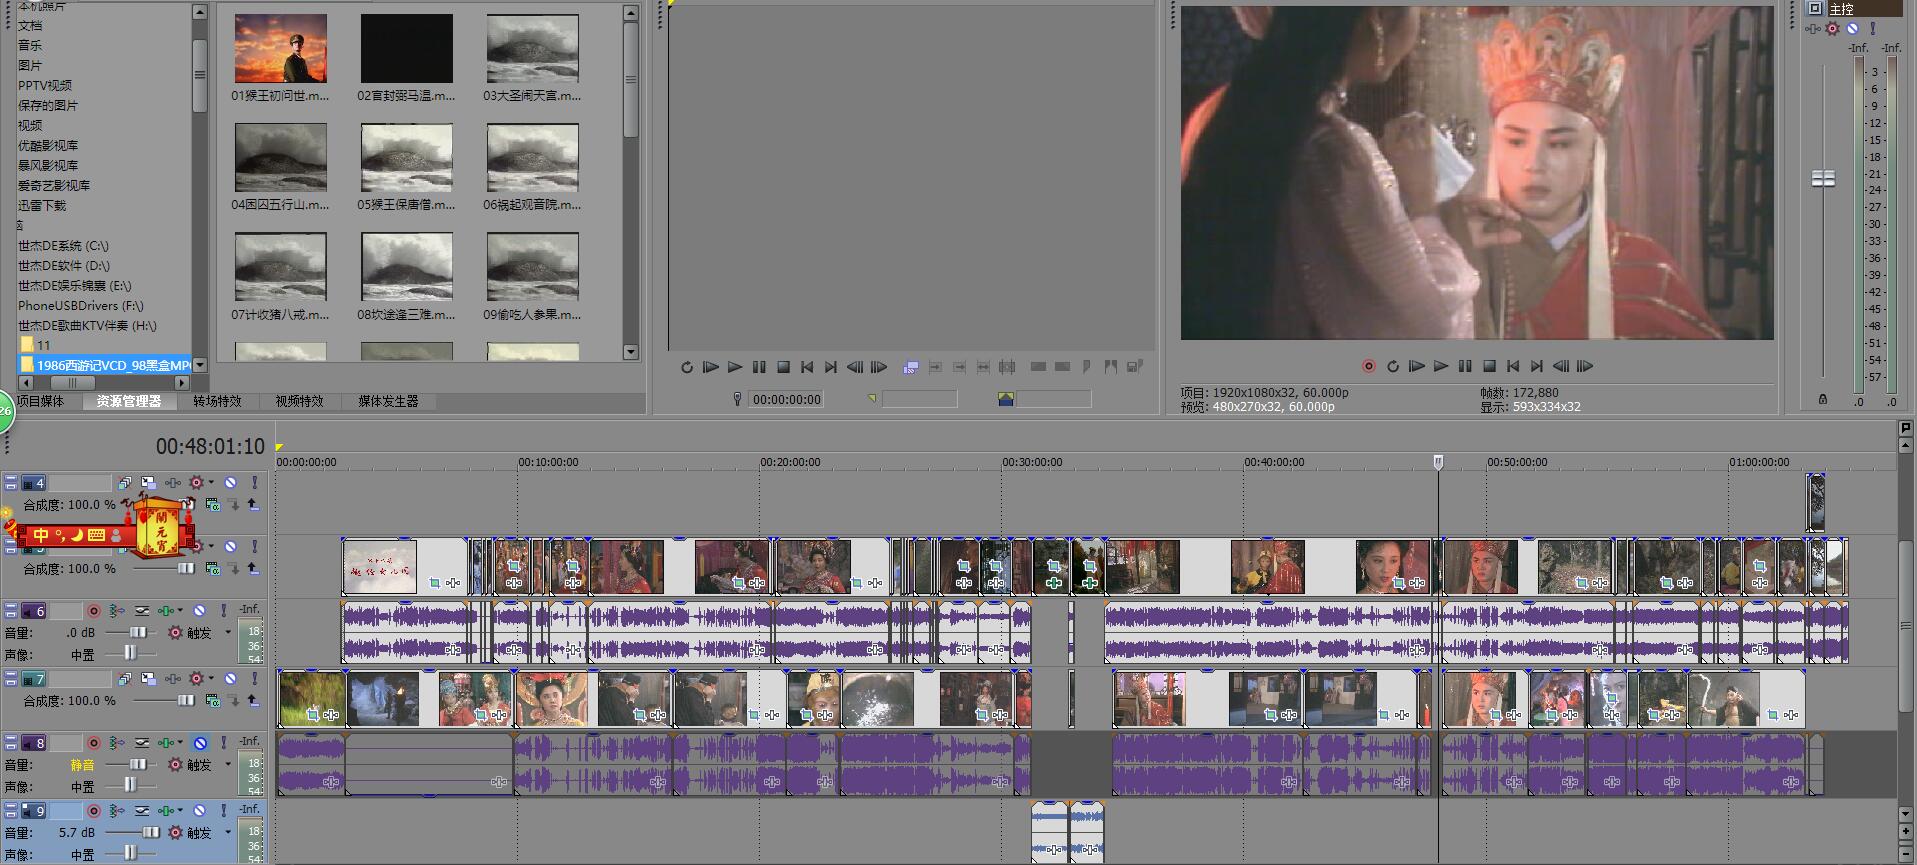This screenshot has width=1917, height=865.
Task: Open the 触发 automation mode dropdown on track 6
Action: pyautogui.click(x=228, y=632)
